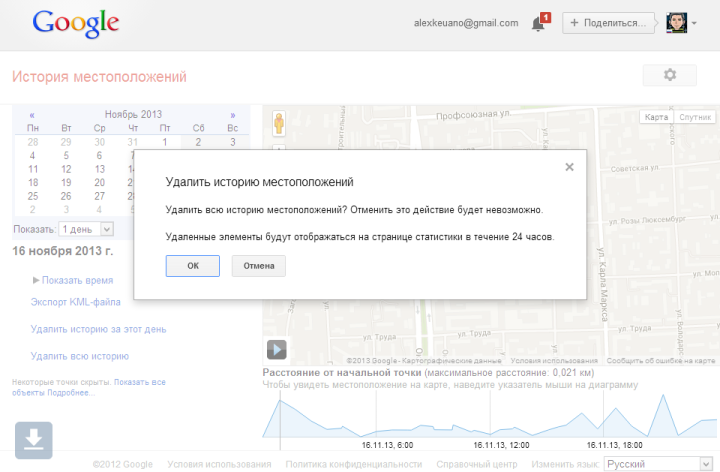Click 'Экспорт KML-файла' link

pyautogui.click(x=76, y=302)
